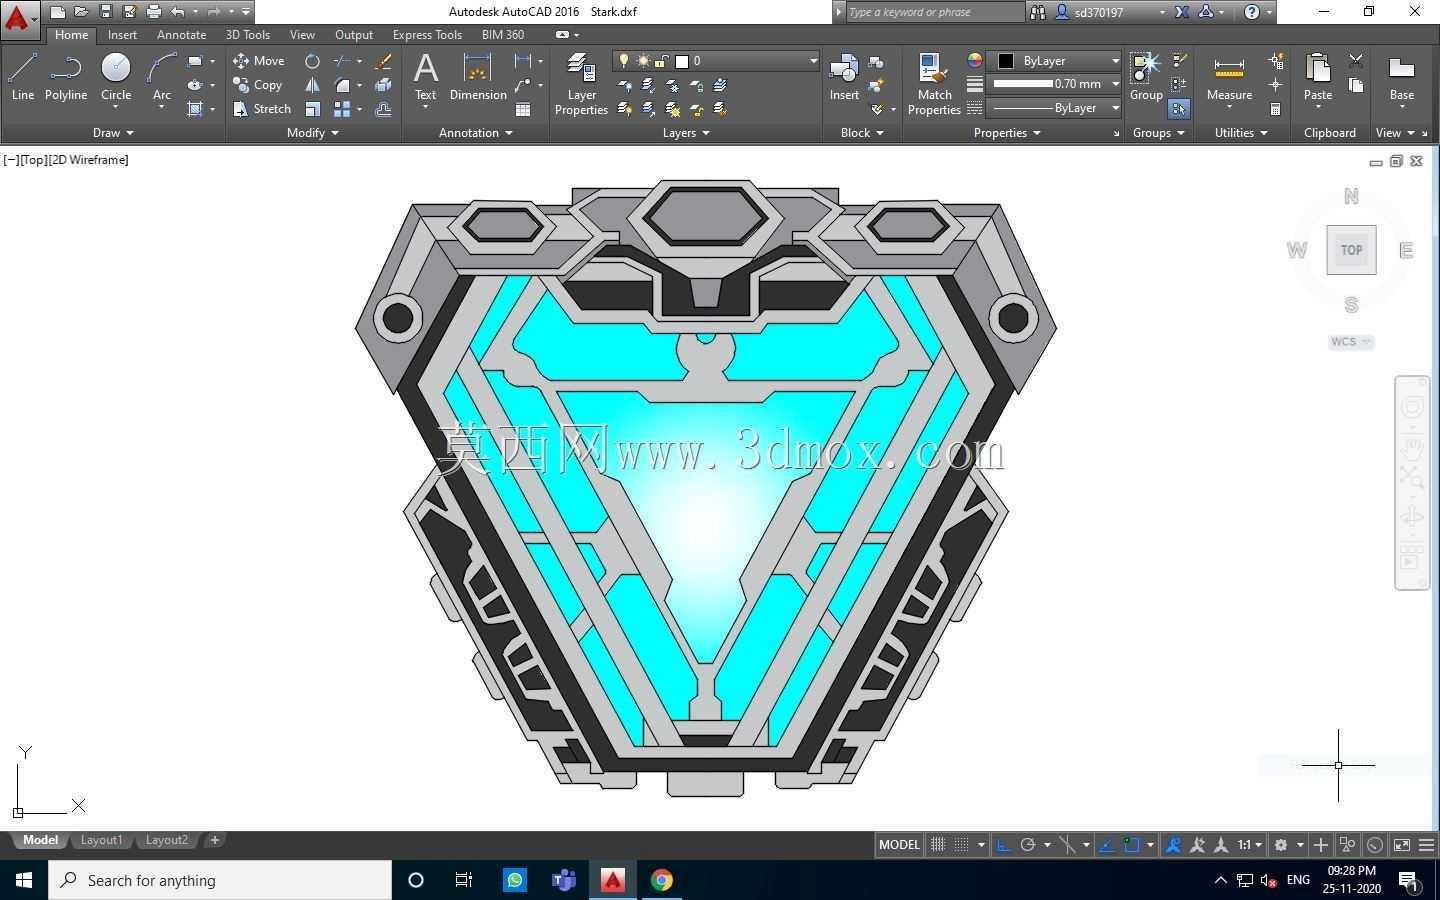Toggle group selection mode in Groups panel
This screenshot has width=1440, height=900.
pyautogui.click(x=1179, y=109)
